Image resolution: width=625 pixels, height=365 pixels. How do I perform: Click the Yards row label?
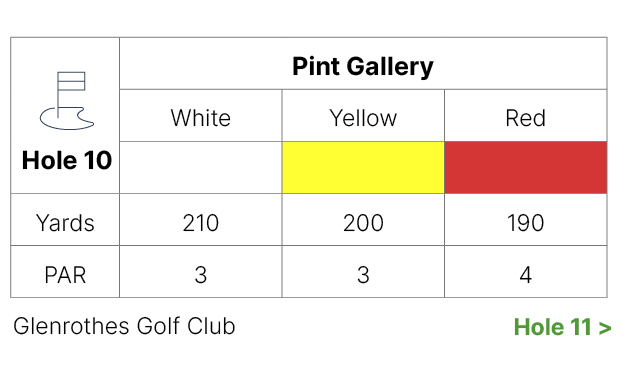65,222
